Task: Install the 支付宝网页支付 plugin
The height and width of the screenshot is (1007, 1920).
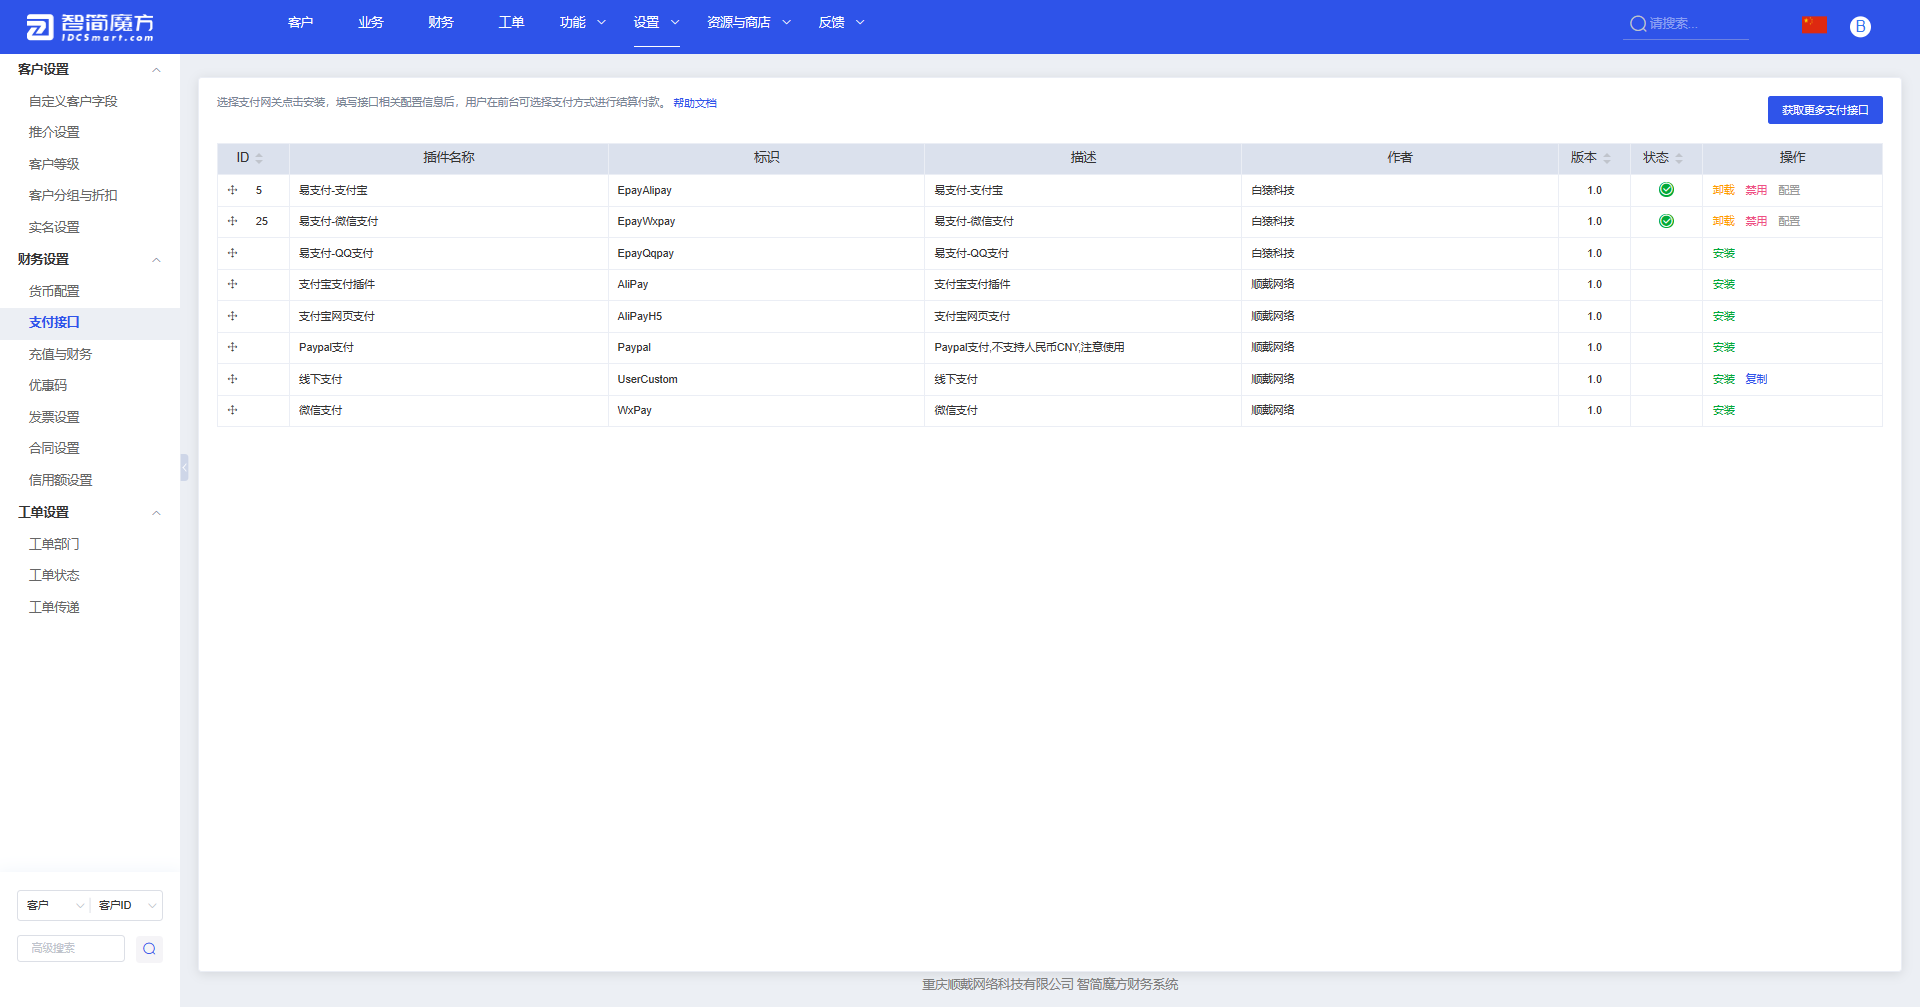Action: pos(1723,316)
